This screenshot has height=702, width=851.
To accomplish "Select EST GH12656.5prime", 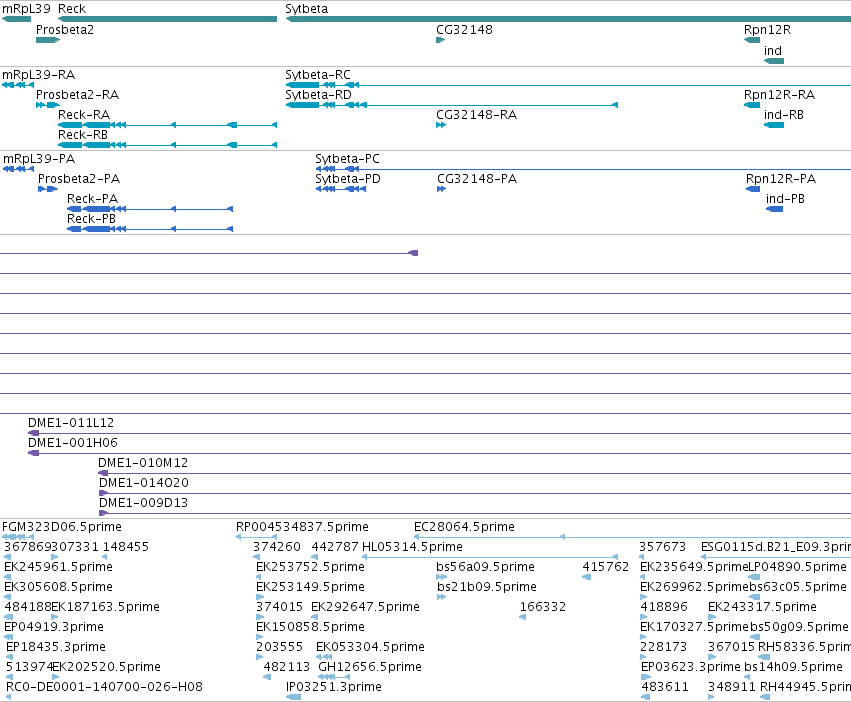I will click(370, 667).
